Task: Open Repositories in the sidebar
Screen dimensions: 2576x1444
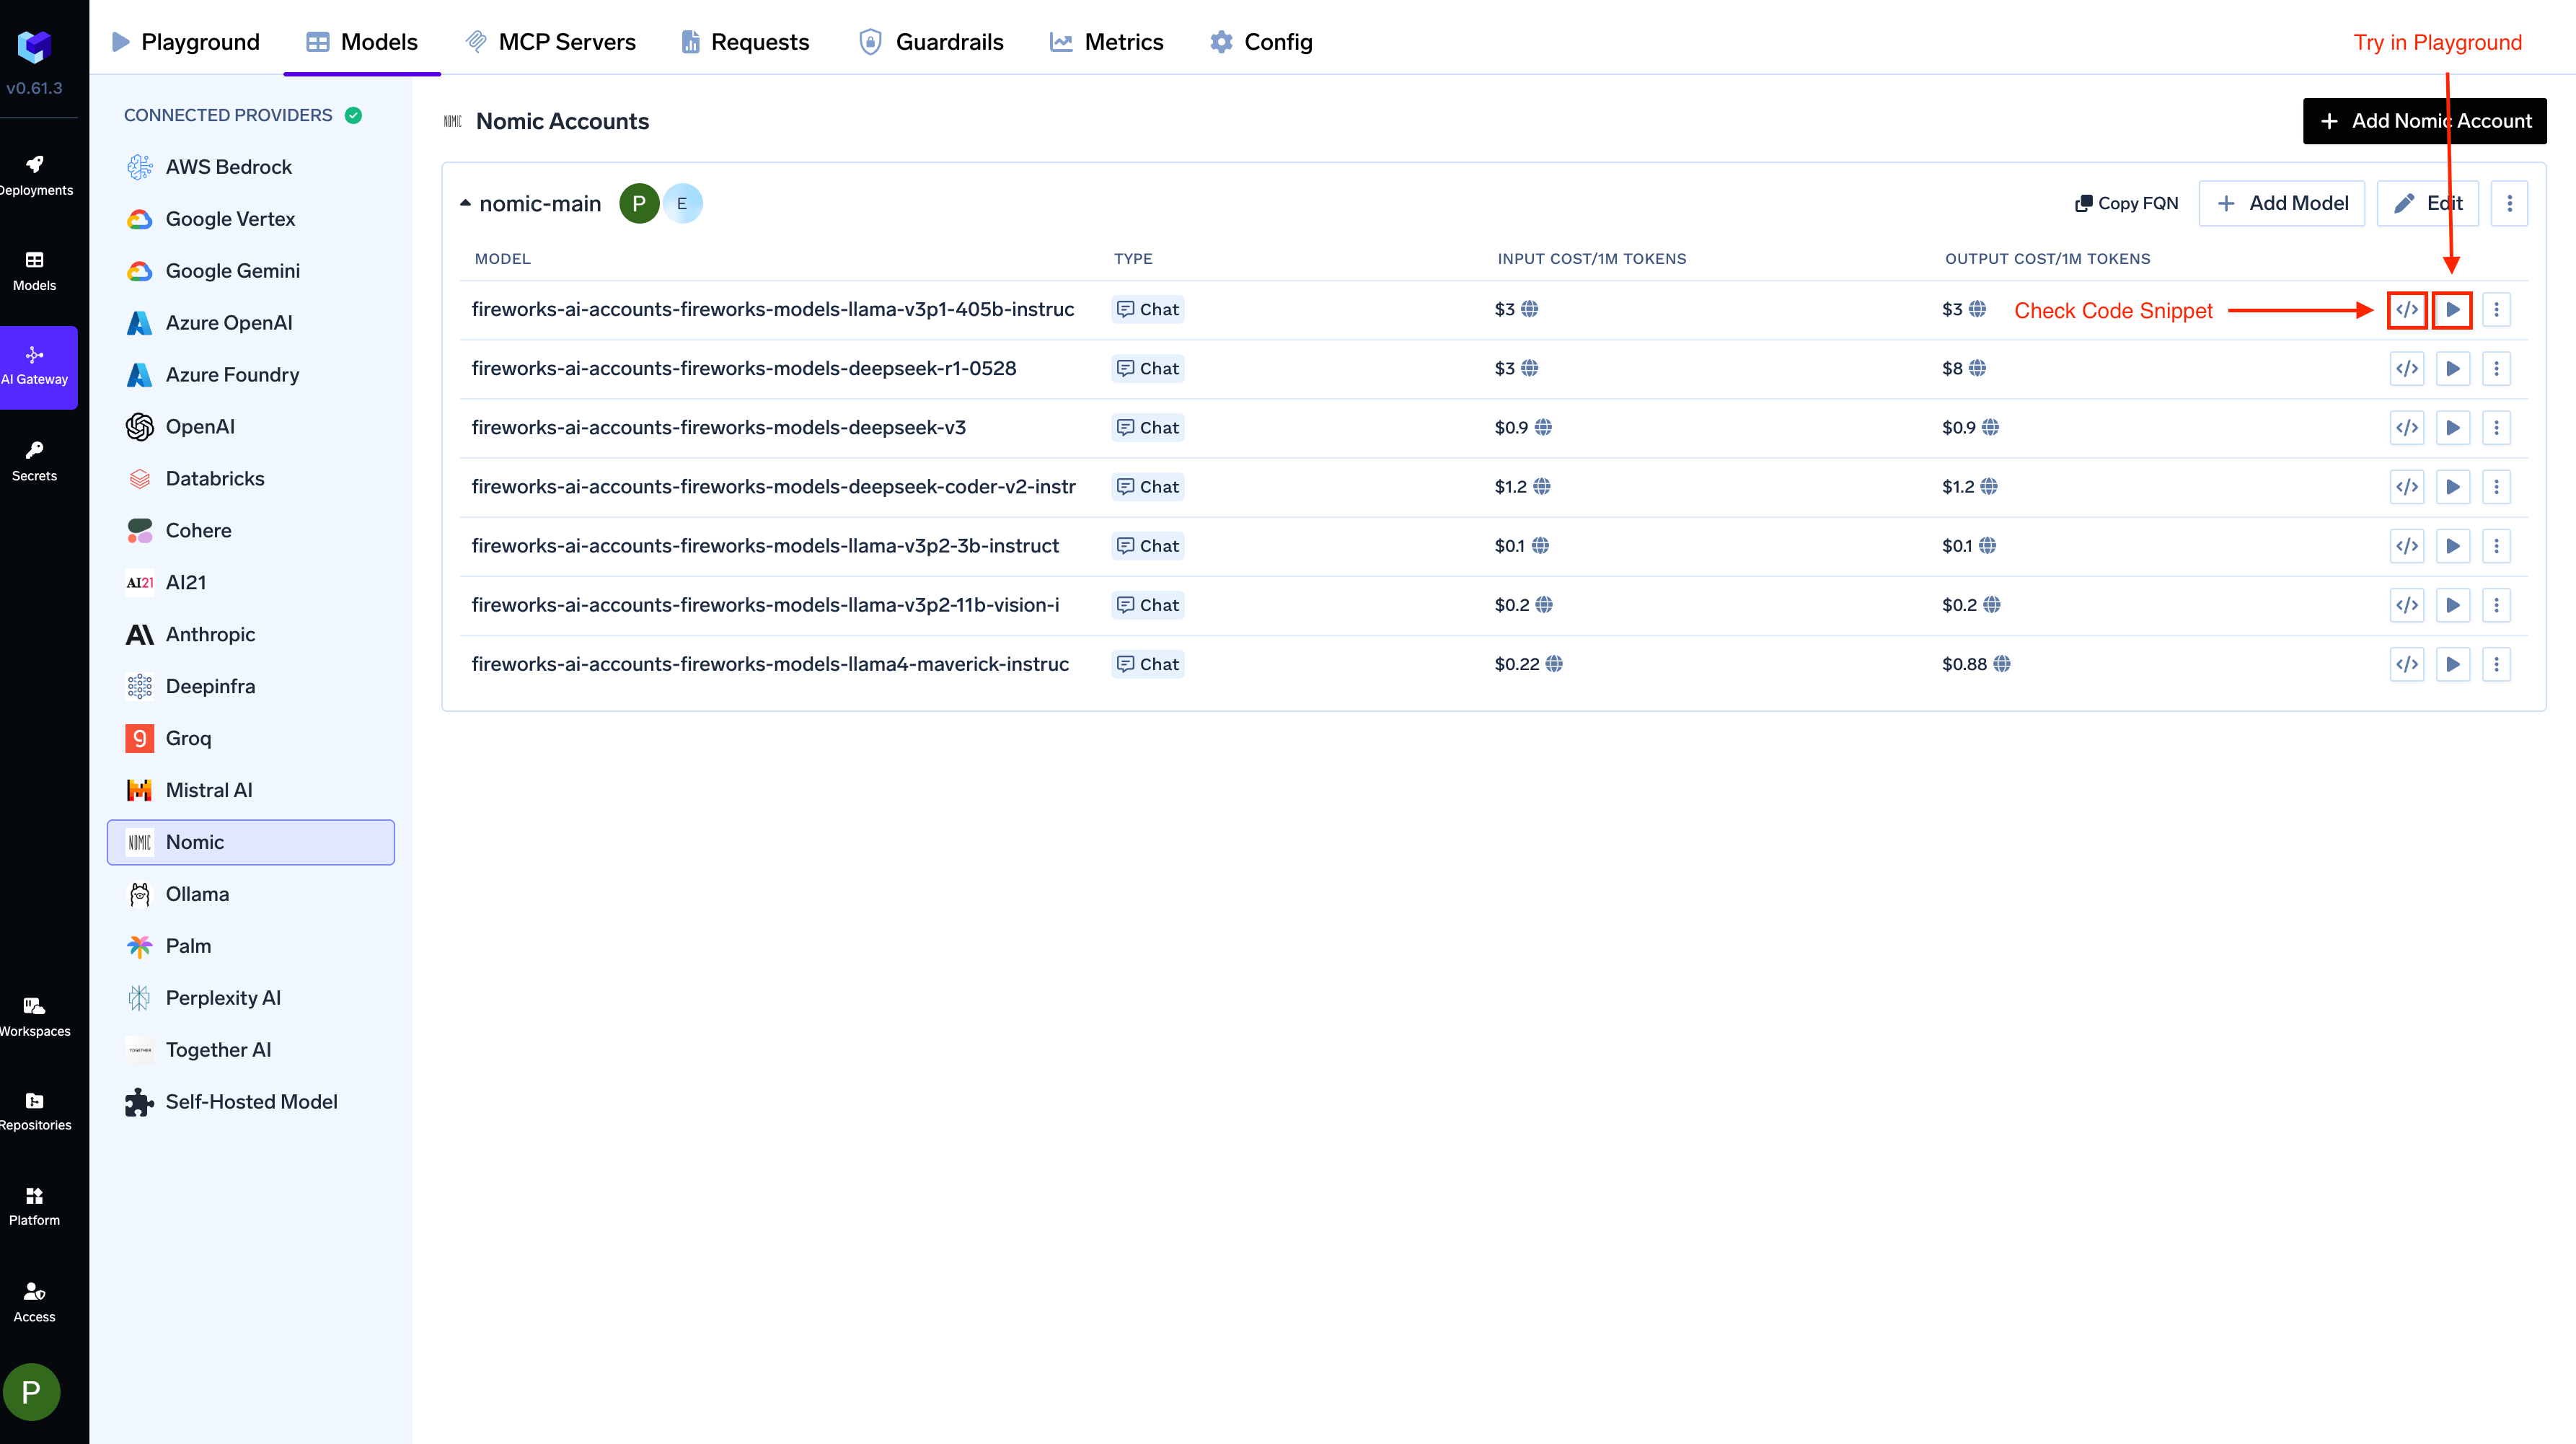Action: 35,1111
